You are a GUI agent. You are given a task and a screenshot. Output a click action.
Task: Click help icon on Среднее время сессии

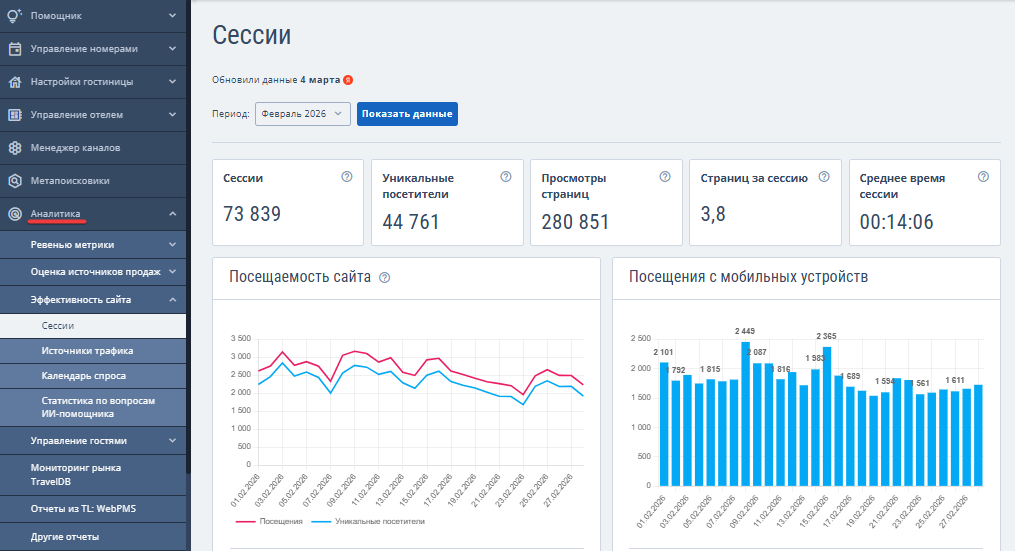pyautogui.click(x=983, y=177)
